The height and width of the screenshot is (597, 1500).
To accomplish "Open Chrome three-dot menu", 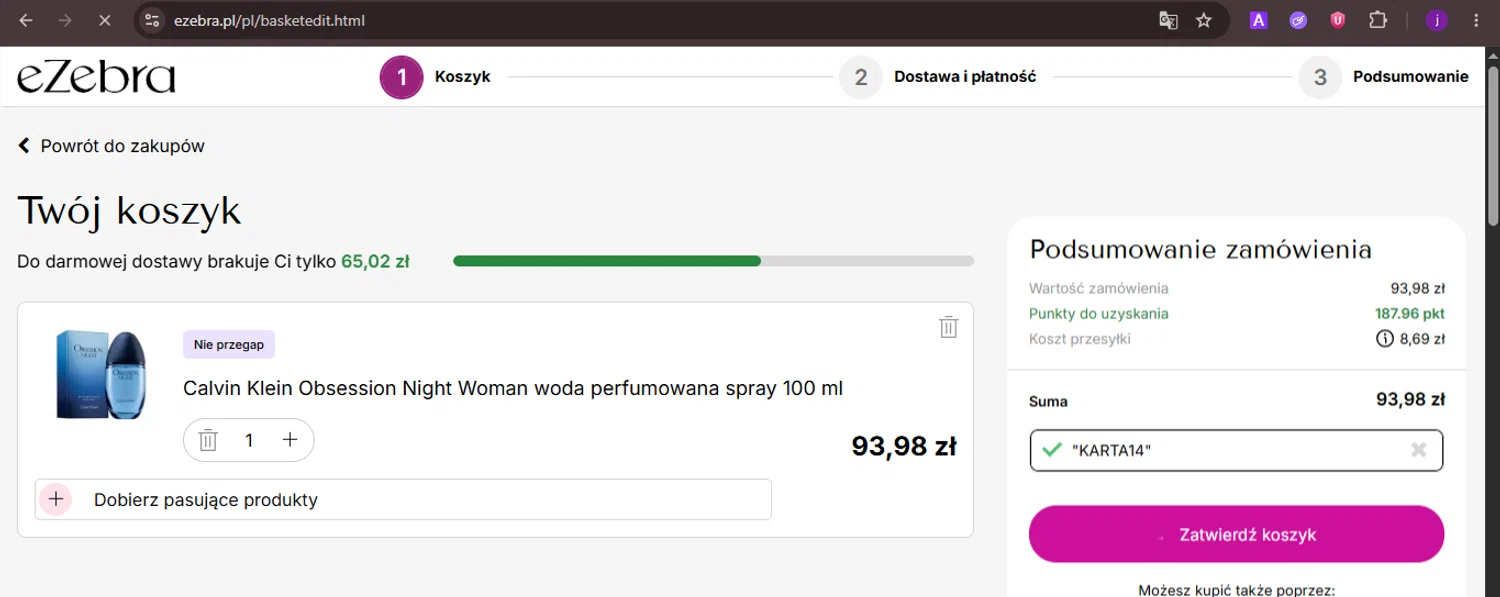I will pos(1477,20).
